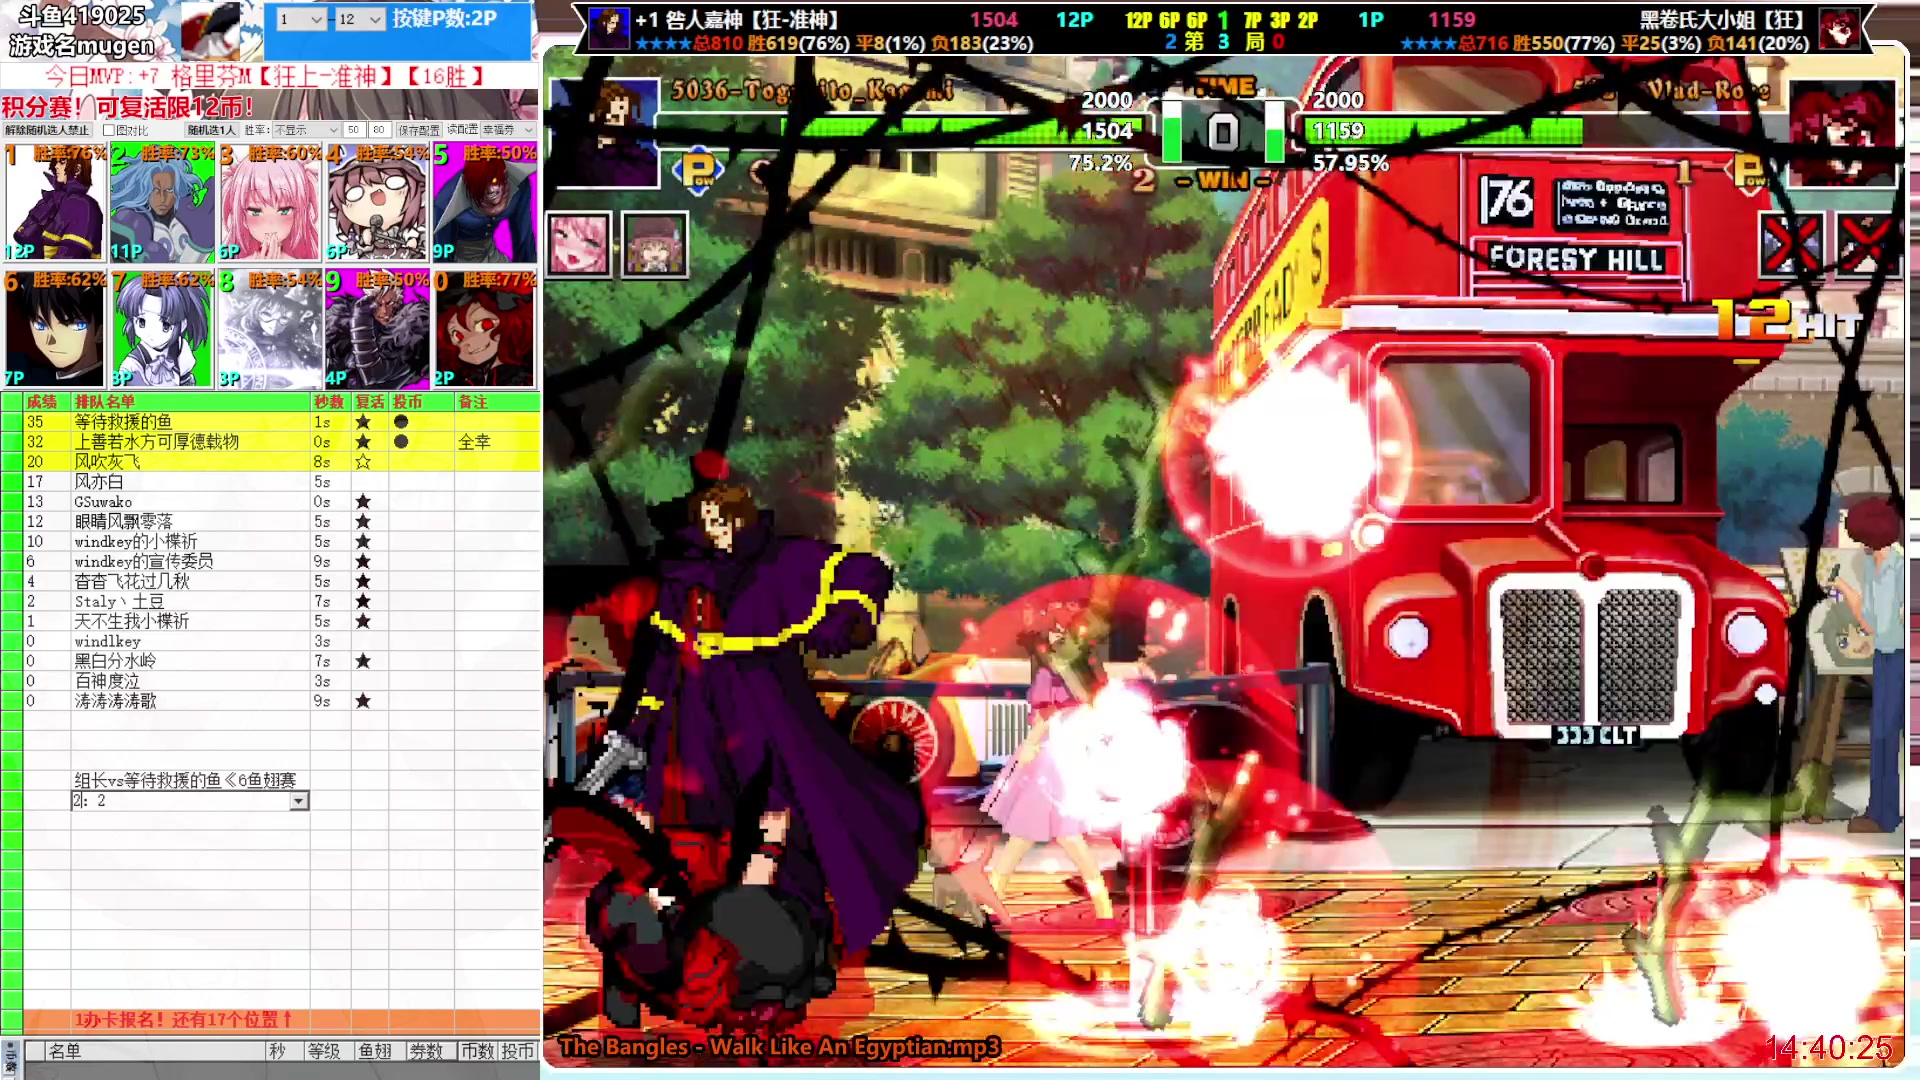1920x1080 pixels.
Task: Select the windlkey queue row name
Action: [x=107, y=642]
